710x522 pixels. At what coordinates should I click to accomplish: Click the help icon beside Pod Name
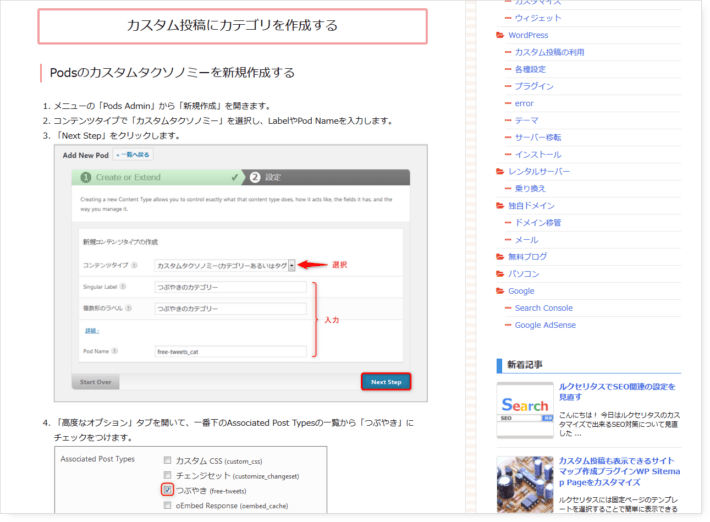pos(114,351)
